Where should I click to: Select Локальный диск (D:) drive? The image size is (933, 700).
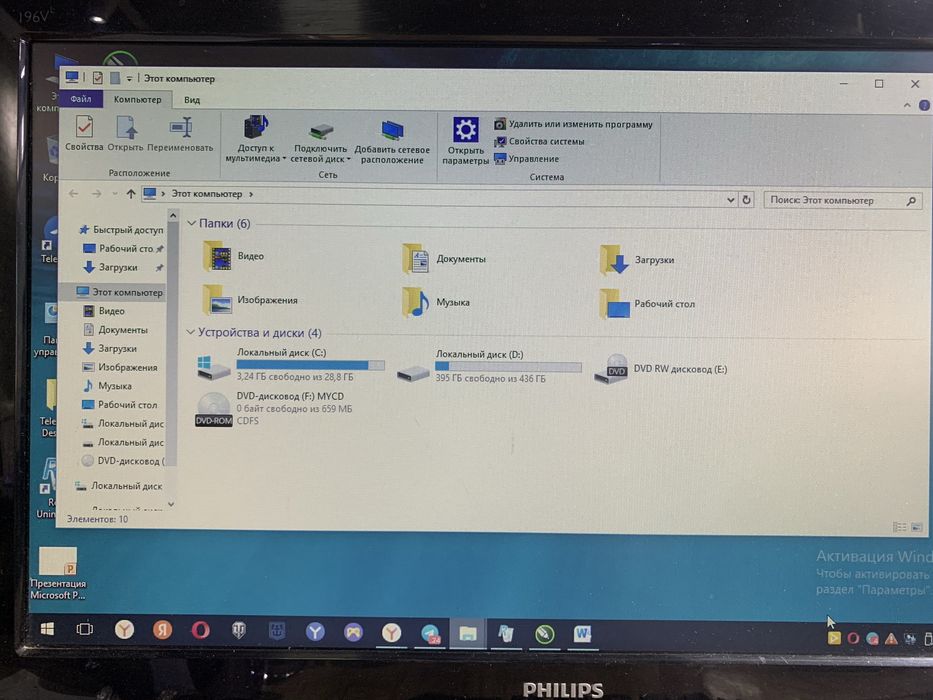coord(490,366)
